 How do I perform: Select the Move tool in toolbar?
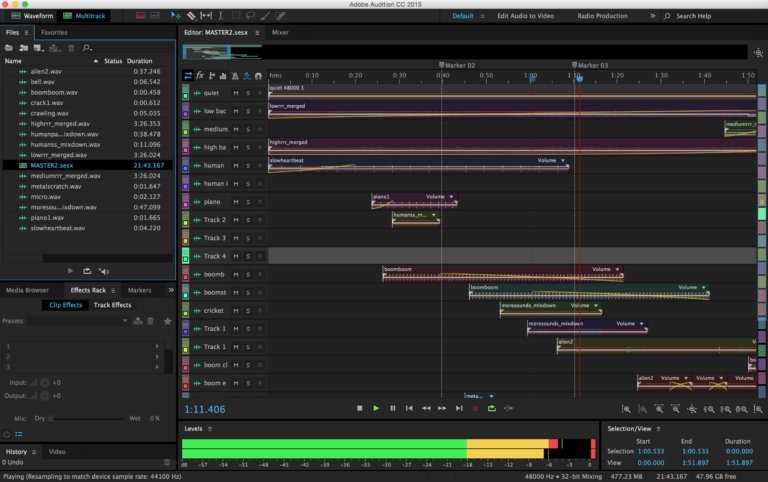(x=175, y=16)
